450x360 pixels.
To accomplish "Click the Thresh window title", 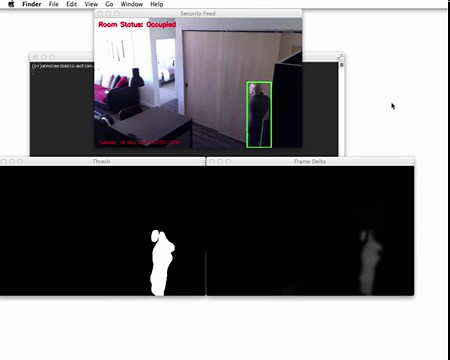I will click(101, 161).
